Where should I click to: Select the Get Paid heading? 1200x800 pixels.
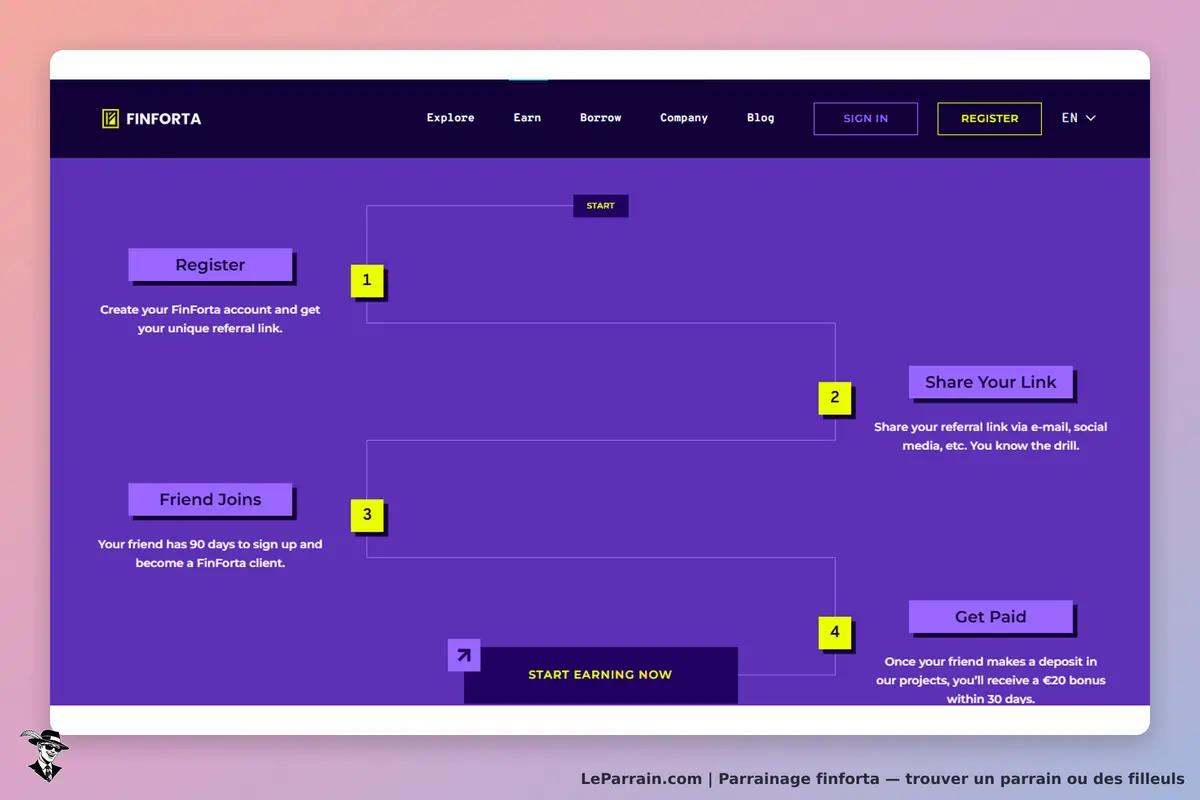[990, 617]
